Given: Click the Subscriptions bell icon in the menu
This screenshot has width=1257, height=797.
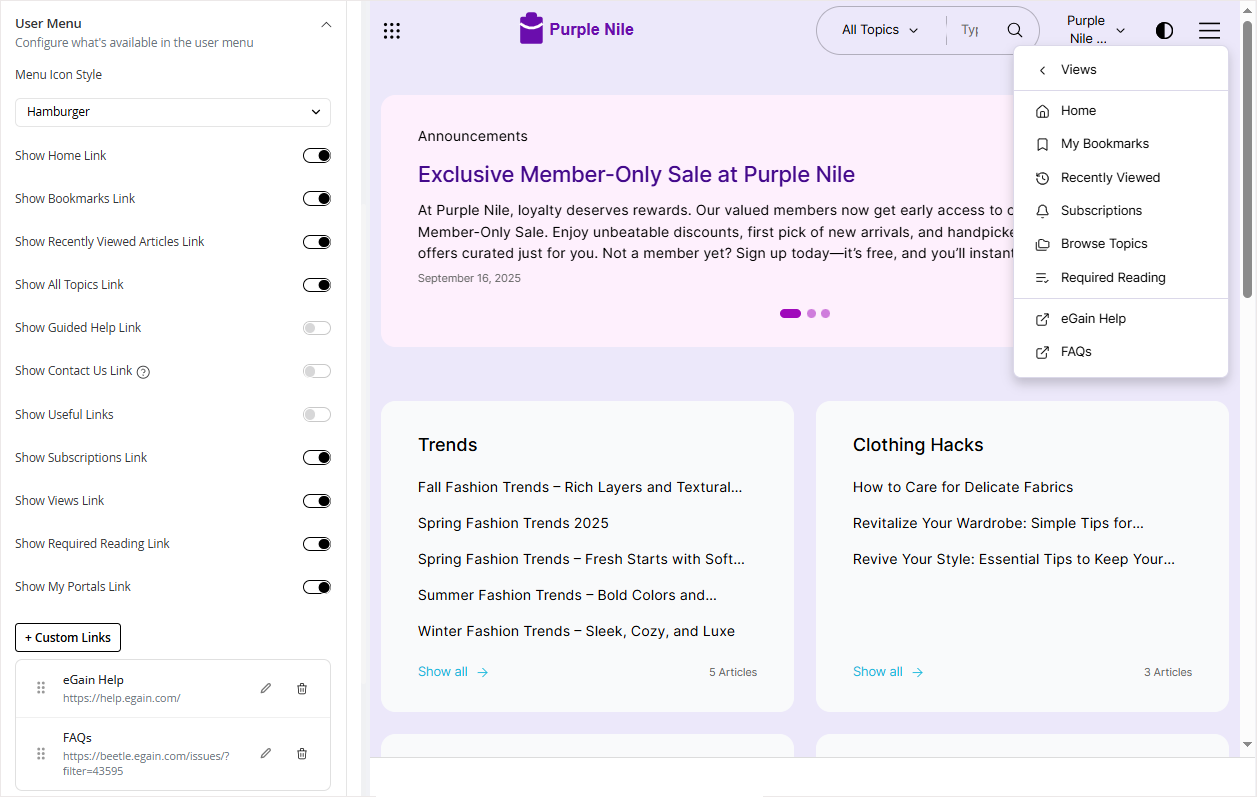Looking at the screenshot, I should point(1041,210).
